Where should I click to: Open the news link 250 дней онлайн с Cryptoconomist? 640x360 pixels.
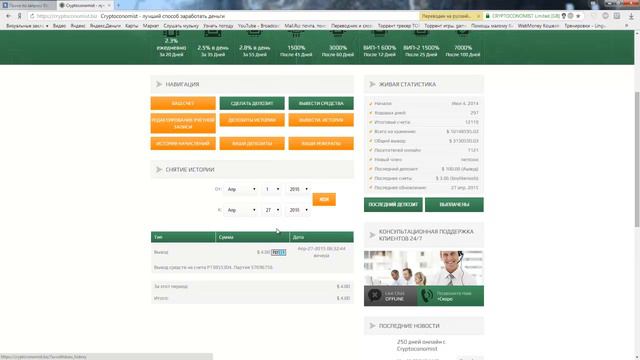click(x=421, y=345)
